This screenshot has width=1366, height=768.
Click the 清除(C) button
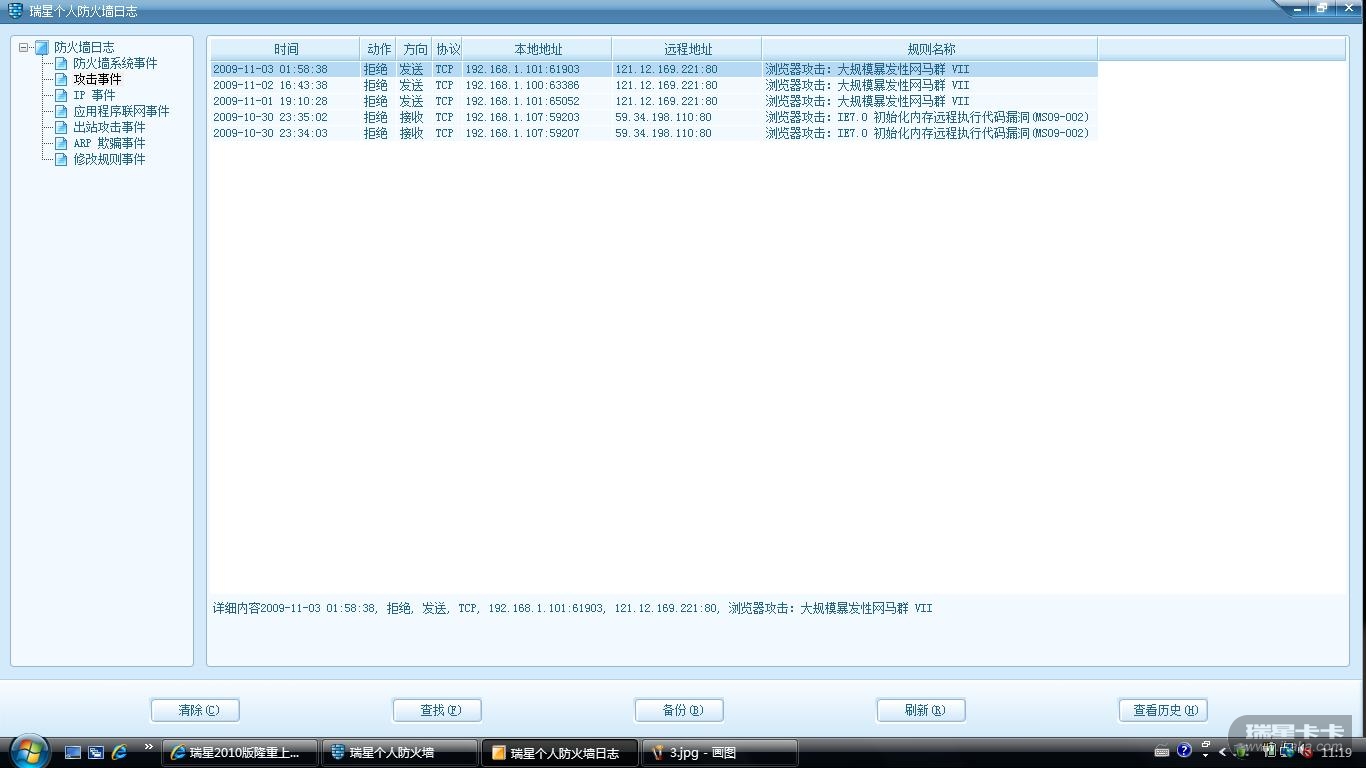(195, 710)
